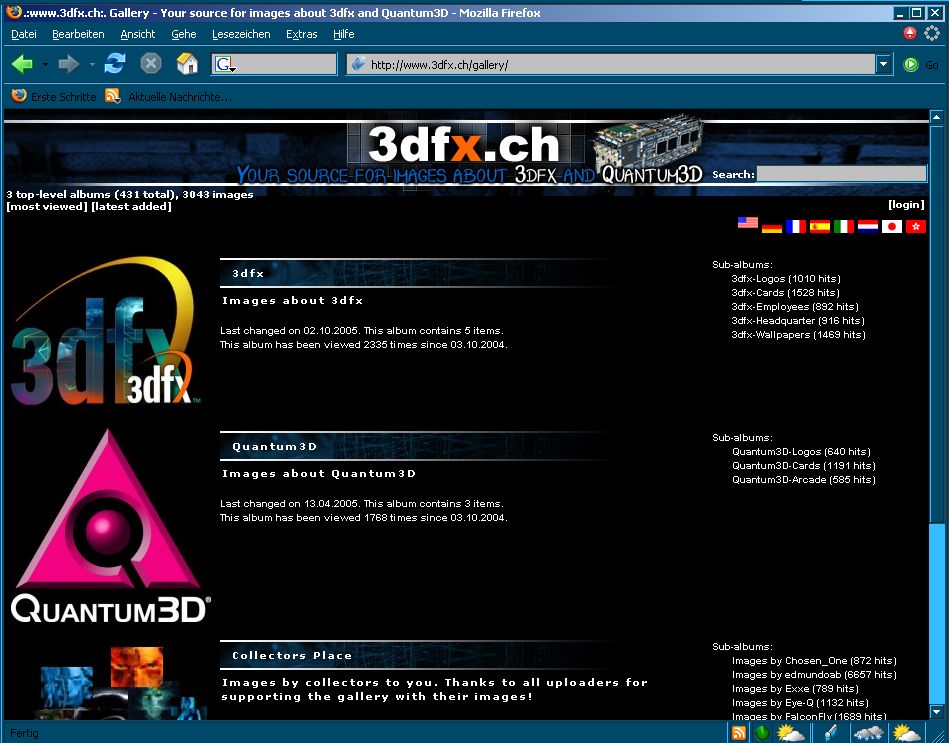Click the green Back arrow button
This screenshot has height=743, width=949.
(x=22, y=64)
